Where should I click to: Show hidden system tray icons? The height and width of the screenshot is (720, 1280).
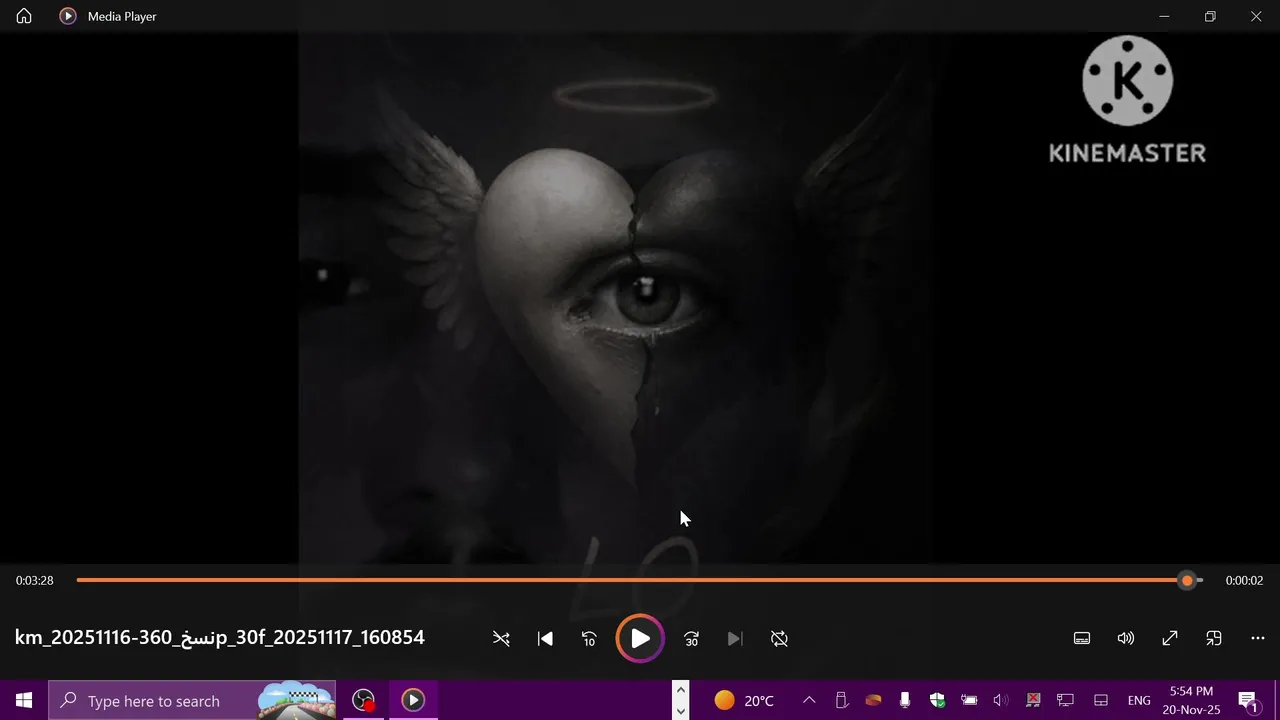(809, 700)
